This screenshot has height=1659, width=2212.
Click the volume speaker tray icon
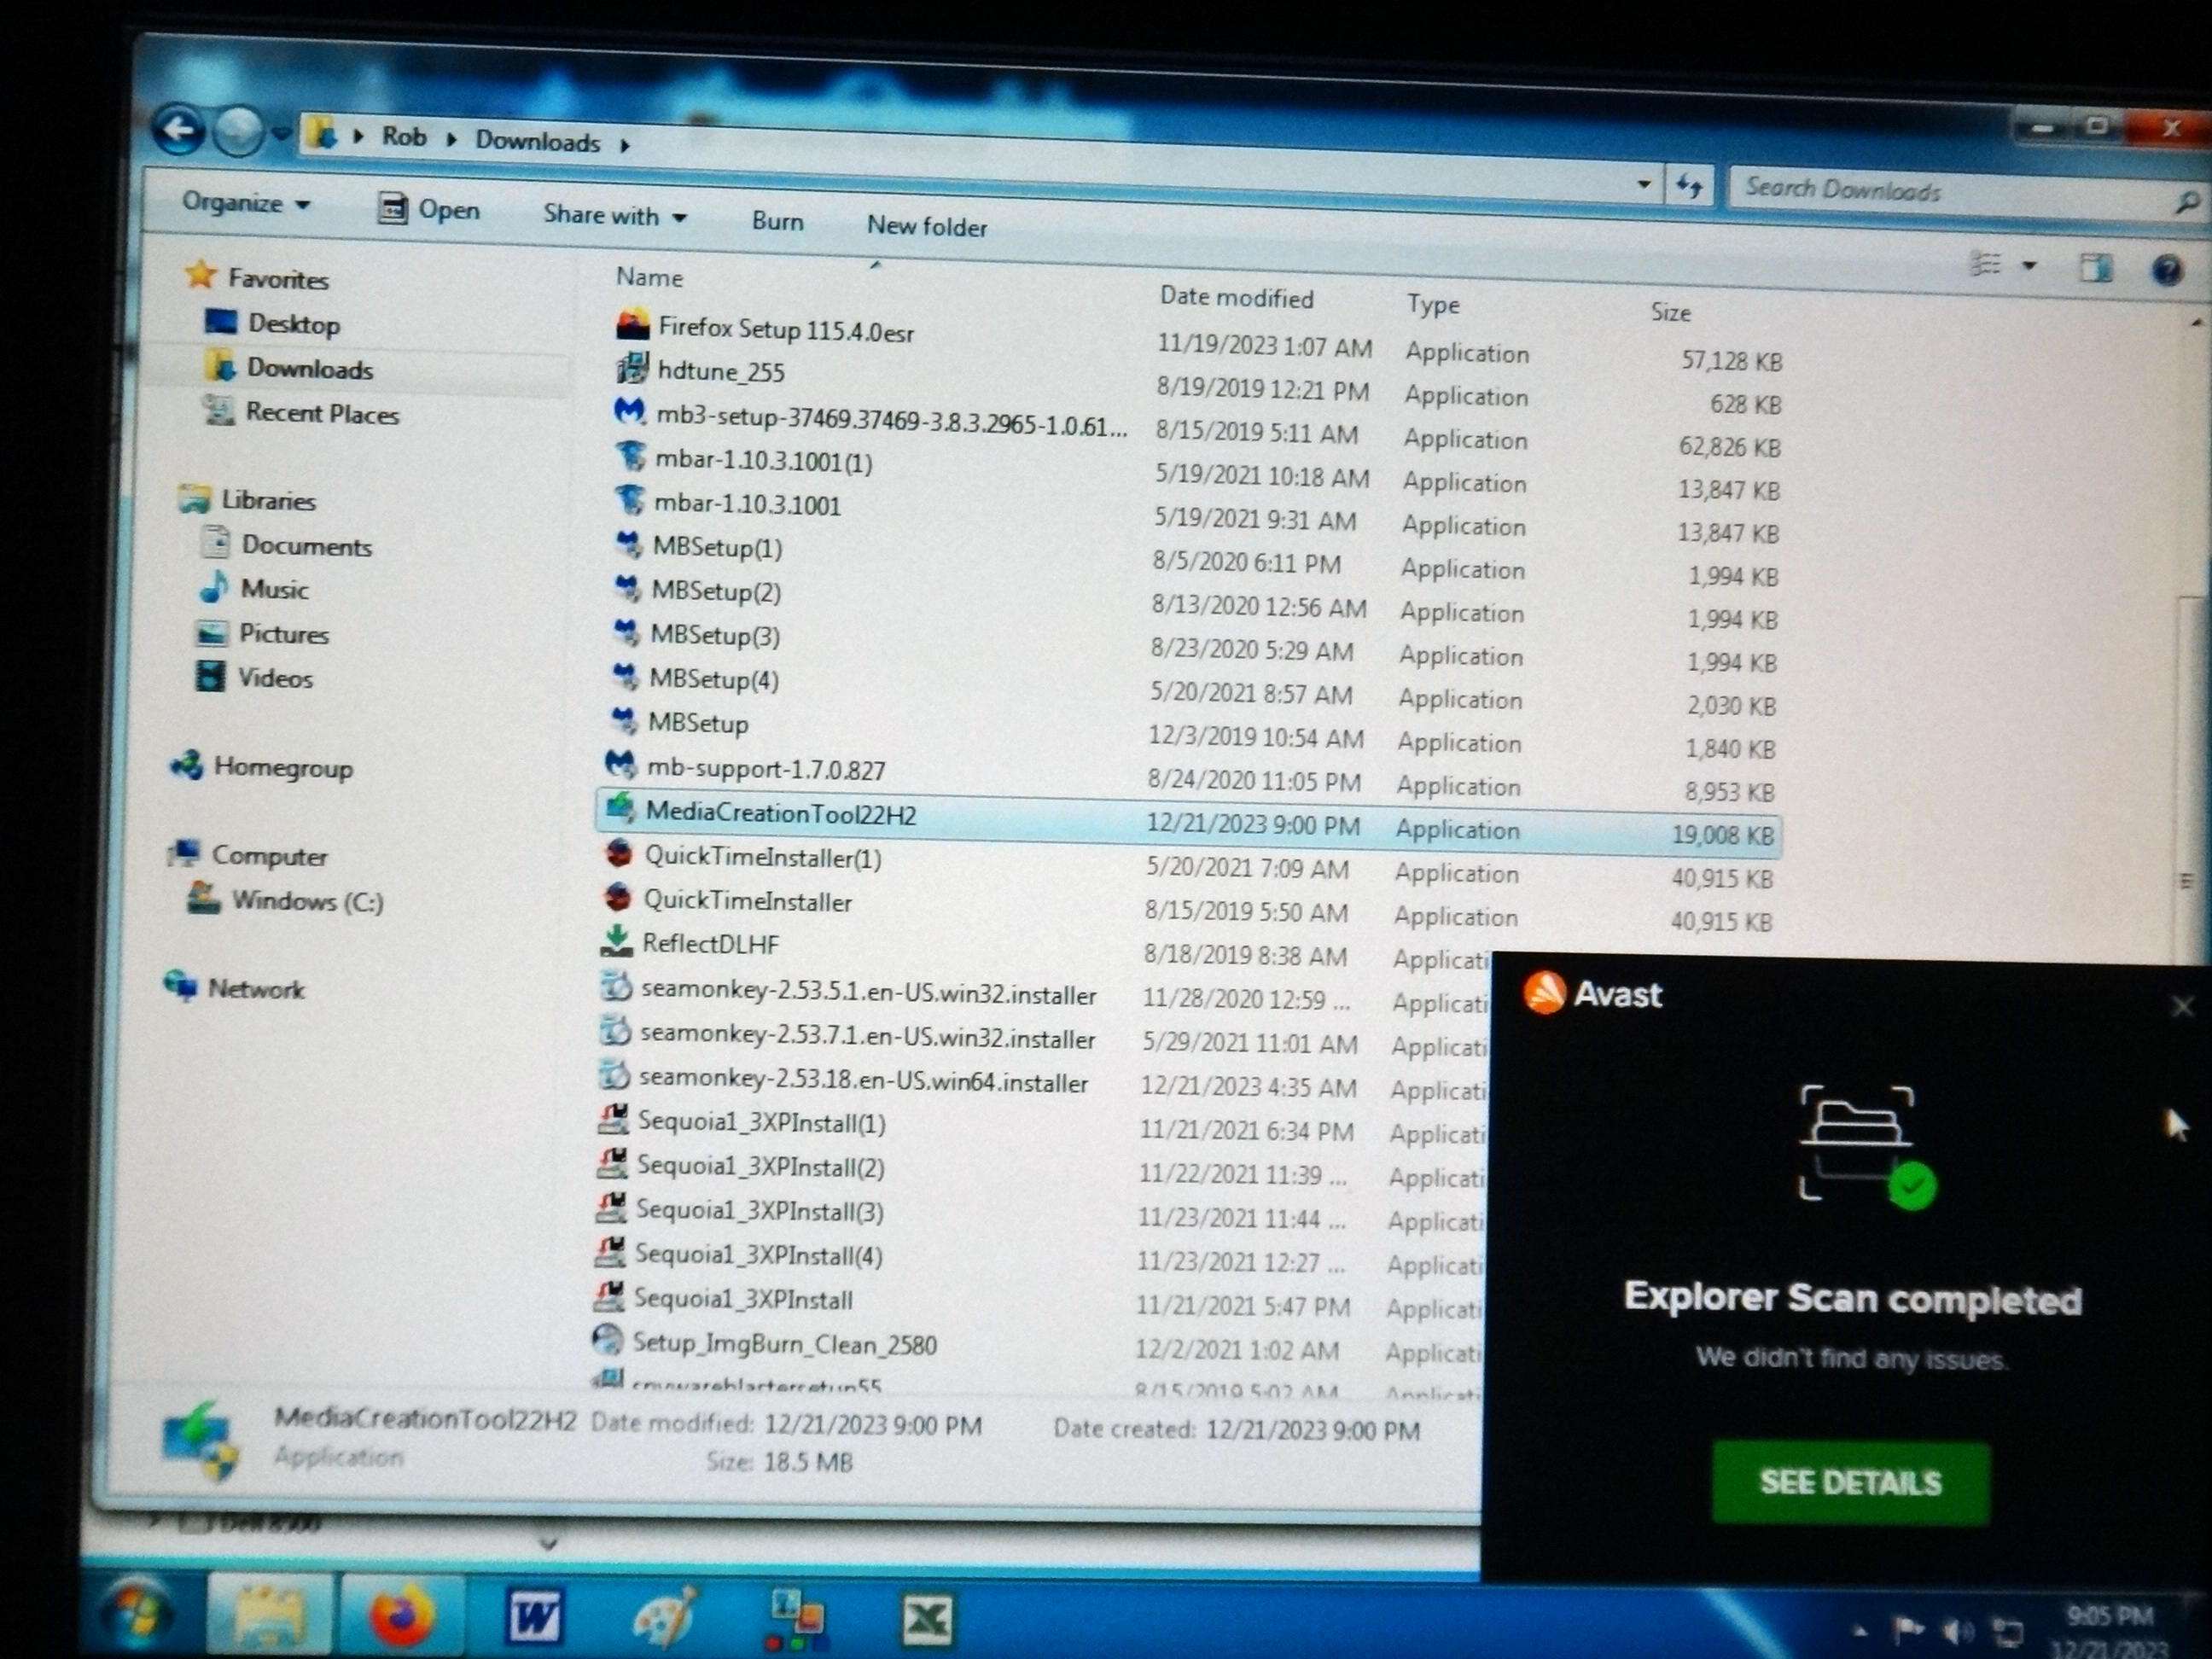point(1956,1632)
